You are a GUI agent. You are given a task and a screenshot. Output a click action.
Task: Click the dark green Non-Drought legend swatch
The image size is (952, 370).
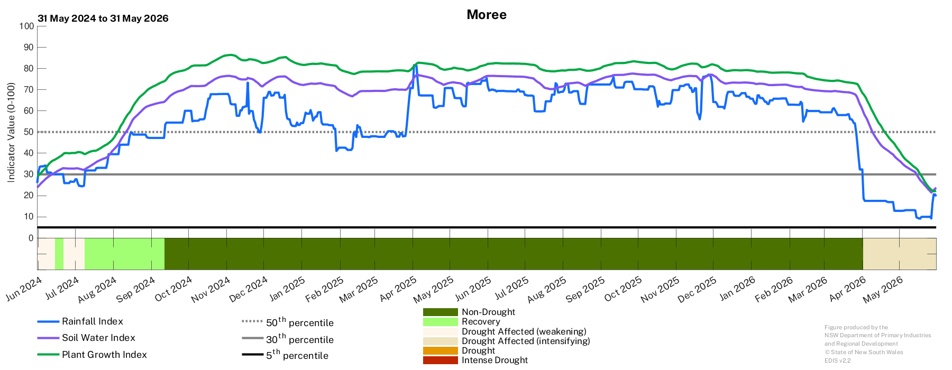[440, 312]
